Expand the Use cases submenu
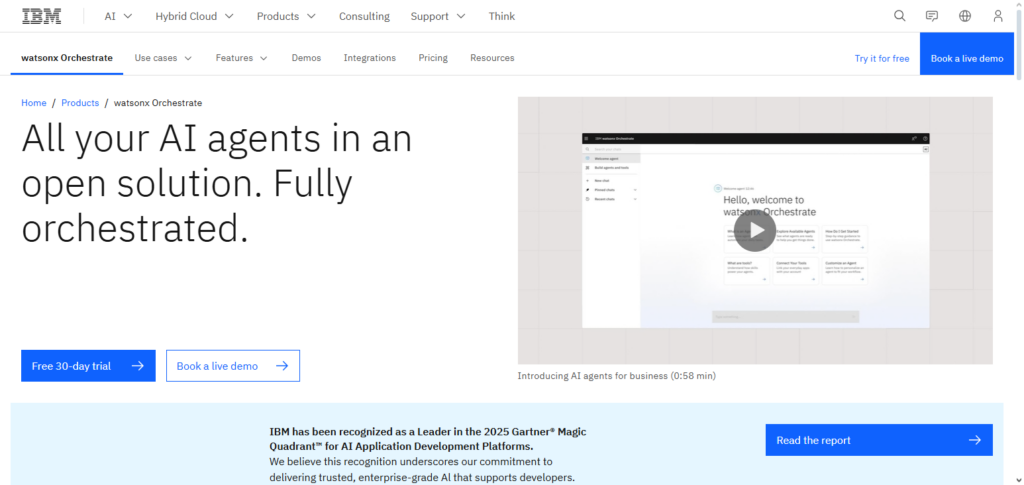Image resolution: width=1024 pixels, height=485 pixels. pos(163,58)
